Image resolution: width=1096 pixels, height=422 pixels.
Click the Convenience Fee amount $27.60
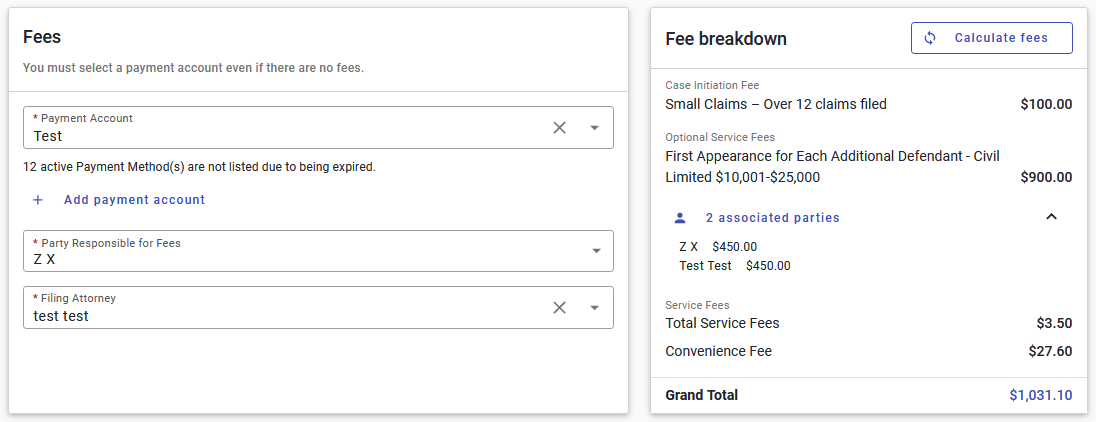tap(1050, 351)
